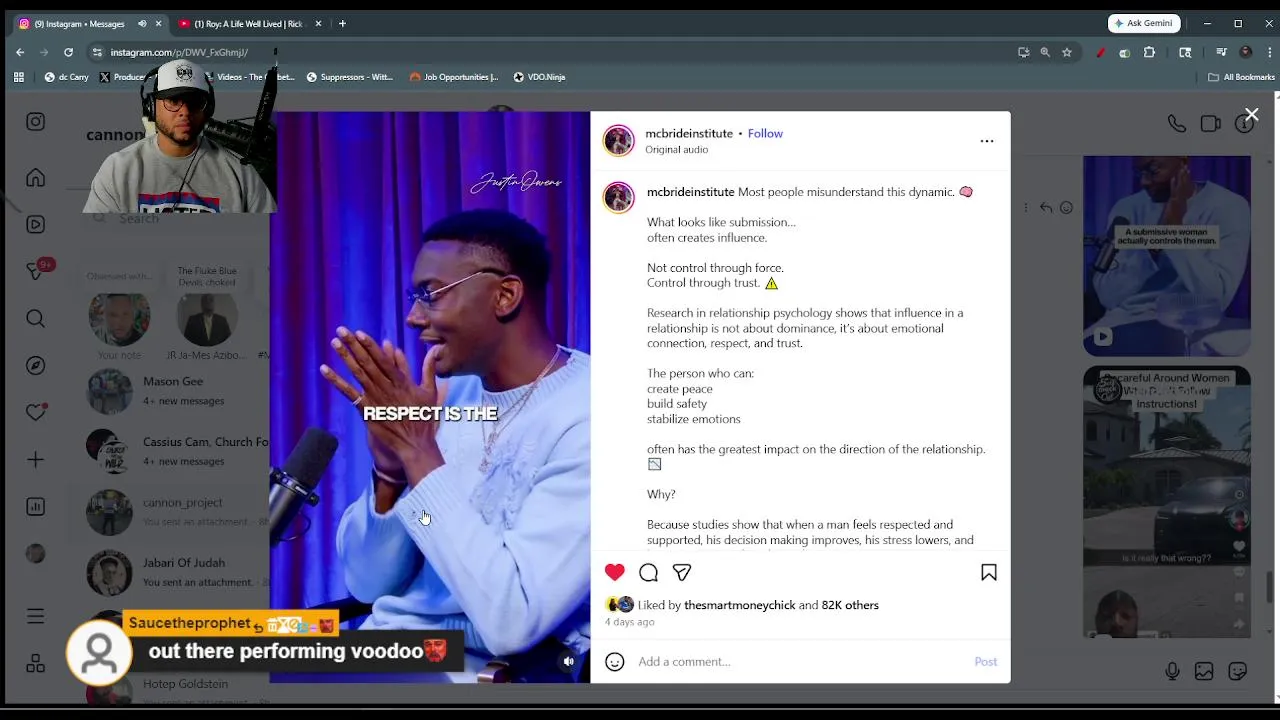Attach a photo with the image icon
Viewport: 1280px width, 720px height.
click(x=1204, y=671)
